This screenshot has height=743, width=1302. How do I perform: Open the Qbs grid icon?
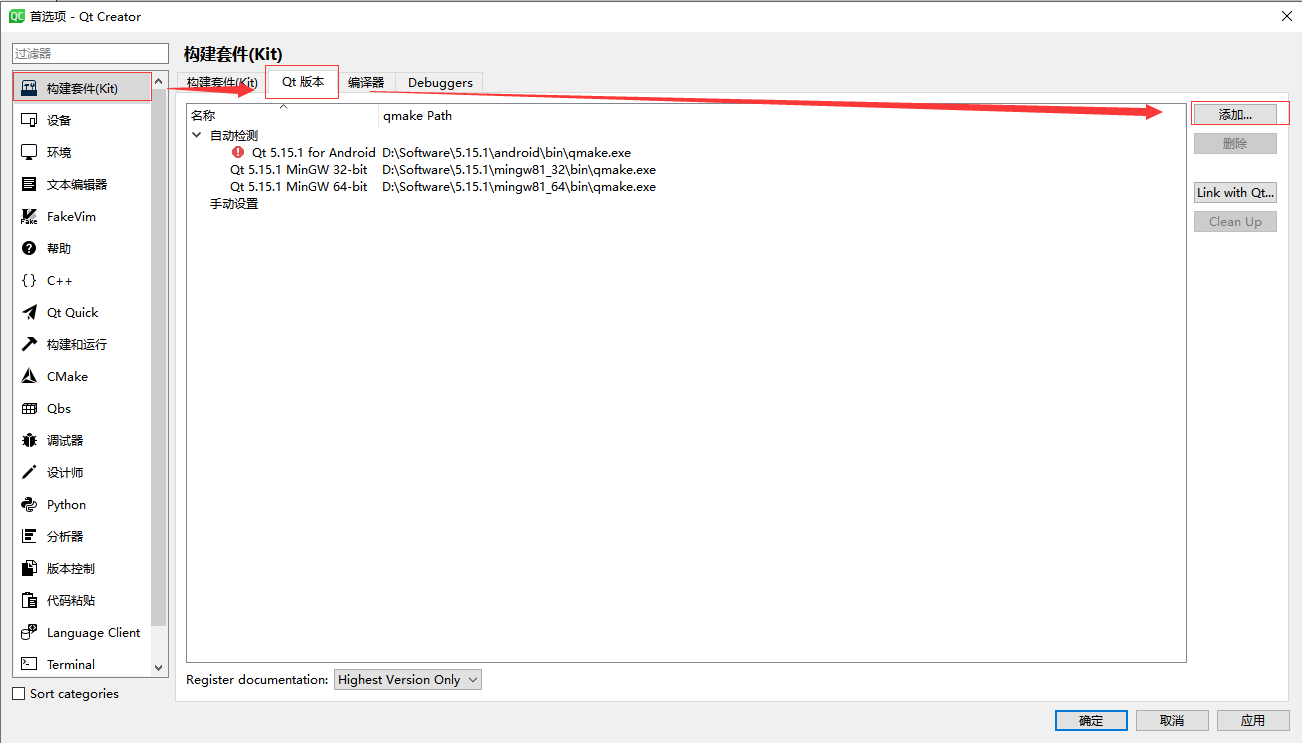pos(29,408)
